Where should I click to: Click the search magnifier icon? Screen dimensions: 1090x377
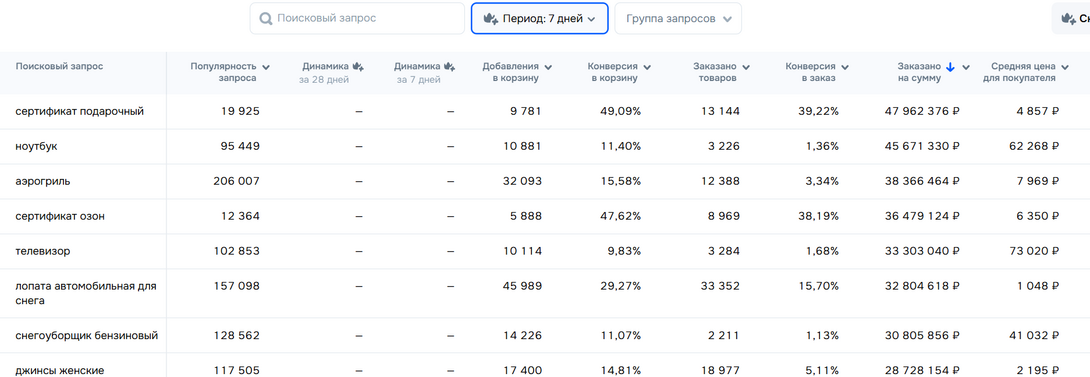(x=266, y=19)
